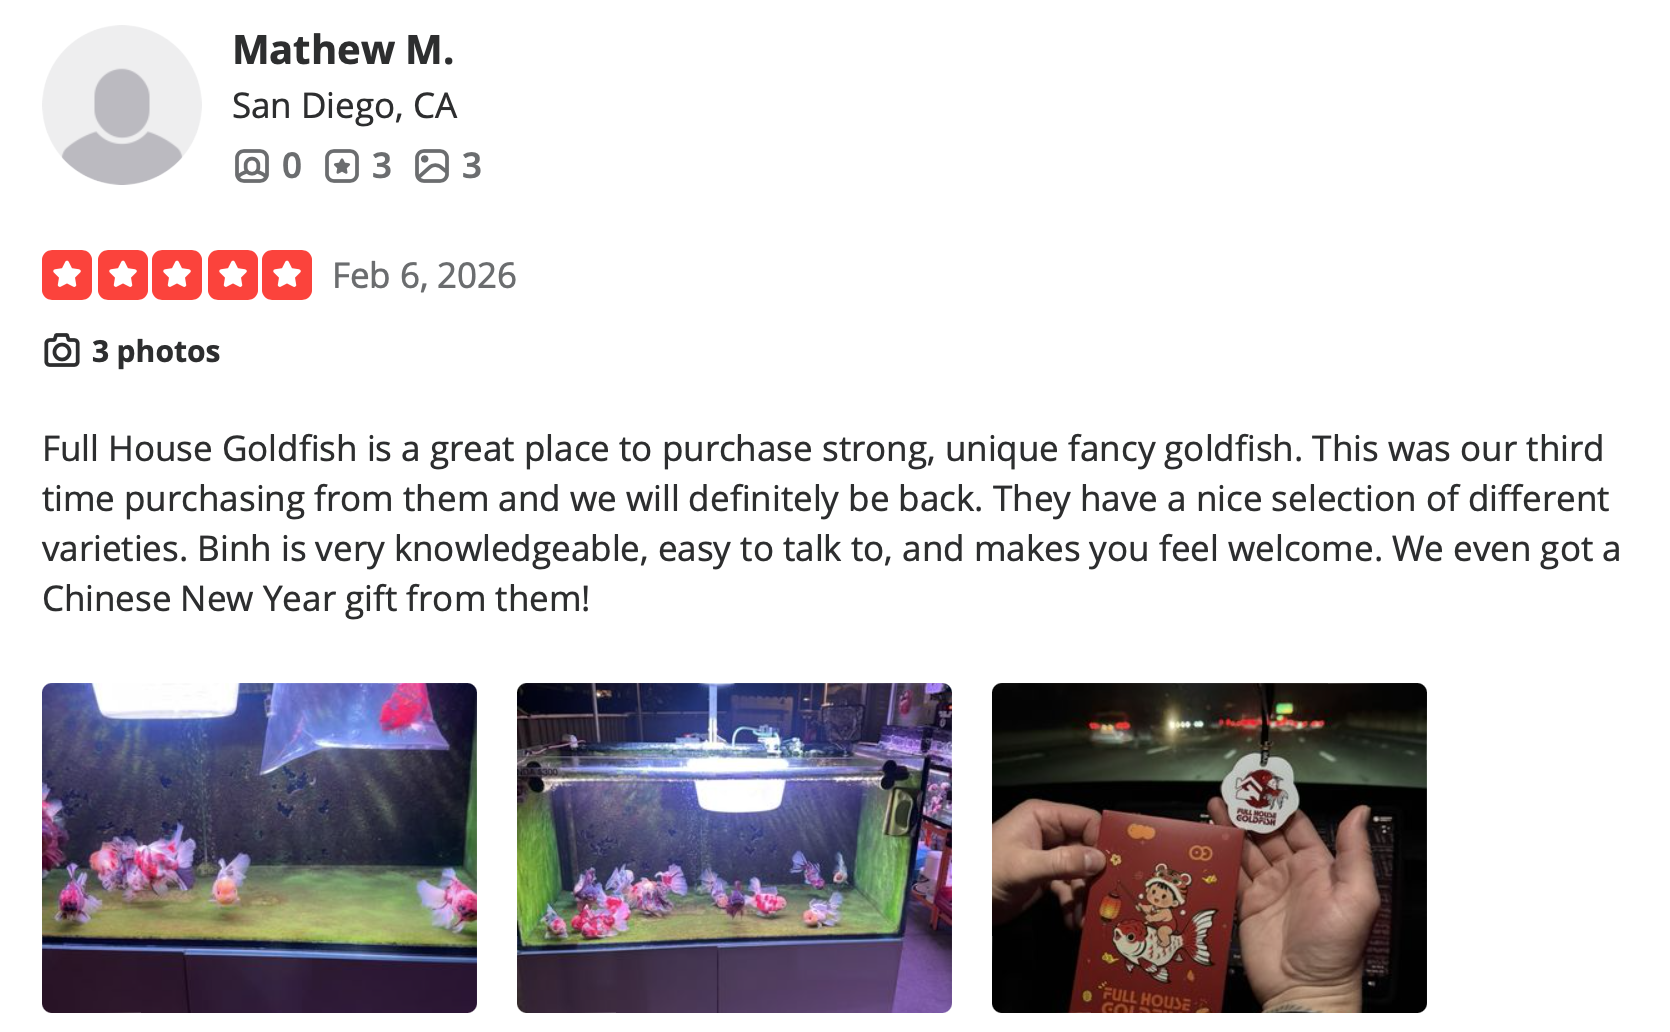Open second photo of full aquarium tank

[734, 848]
